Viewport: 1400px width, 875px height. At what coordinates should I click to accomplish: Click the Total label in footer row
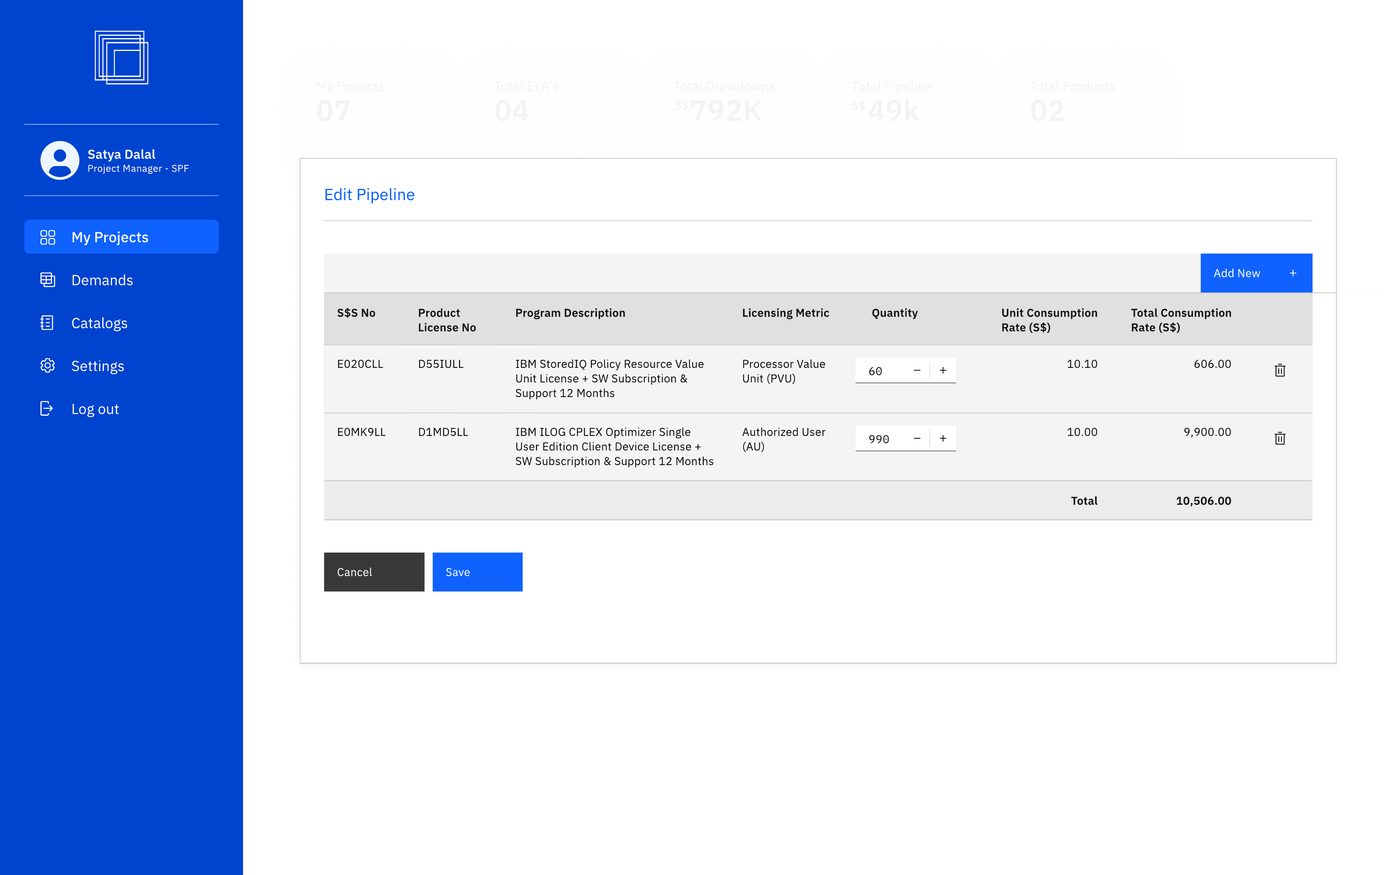click(1084, 501)
